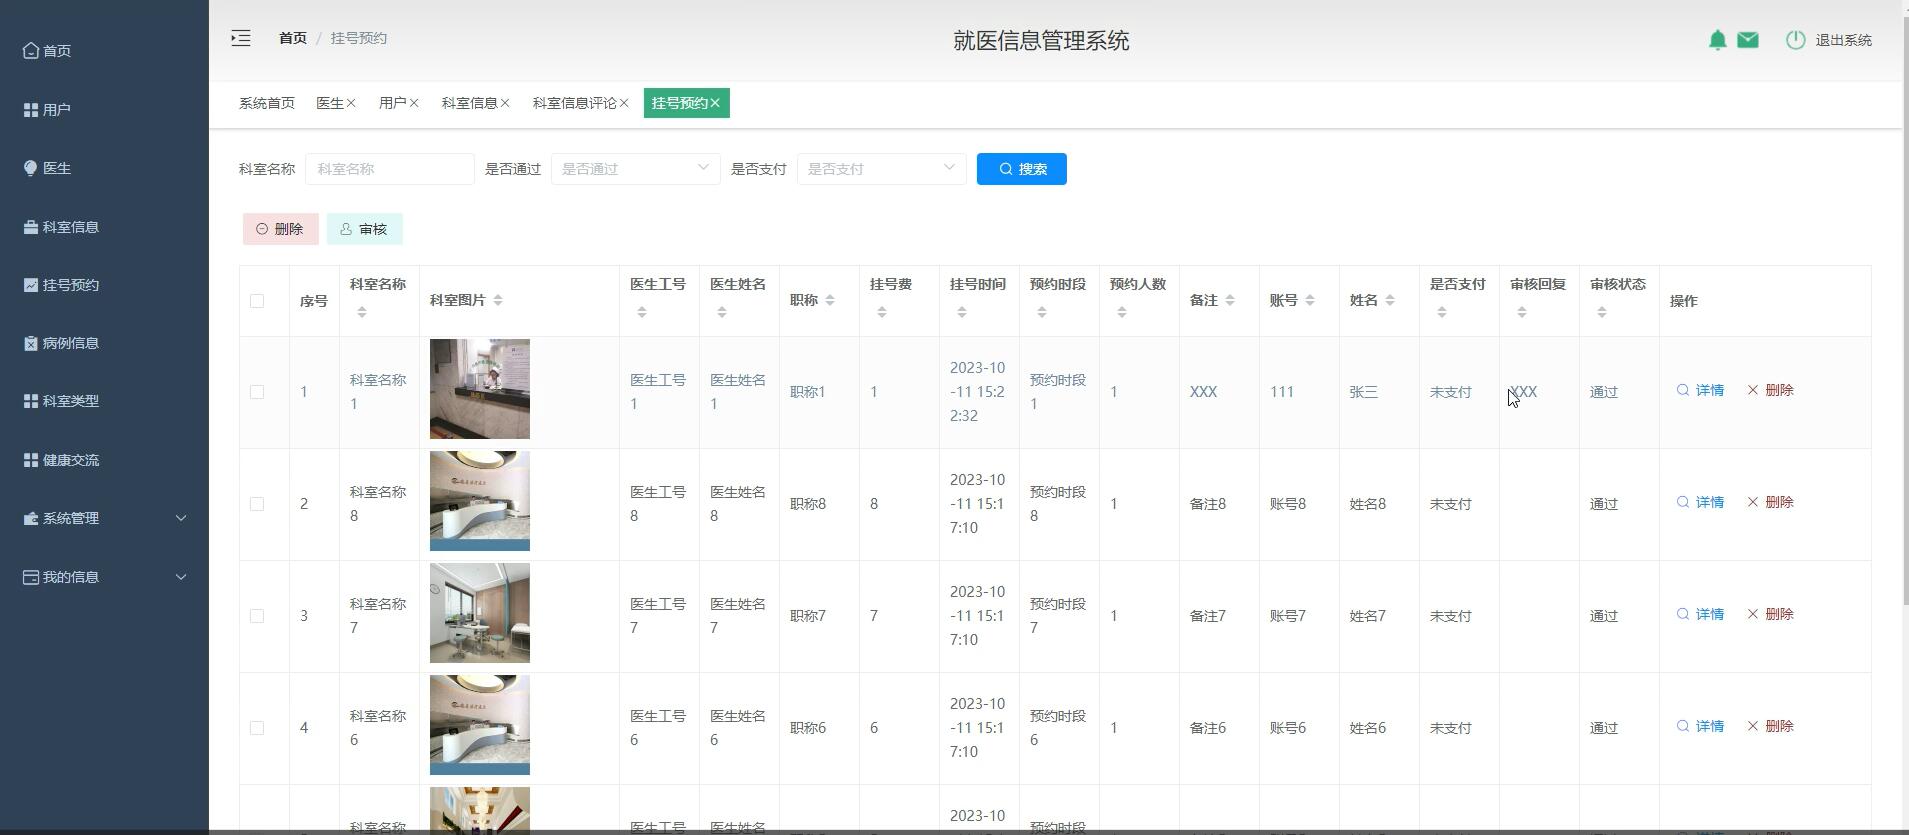
Task: Click 张三 in the 姓名 column
Action: 1364,392
